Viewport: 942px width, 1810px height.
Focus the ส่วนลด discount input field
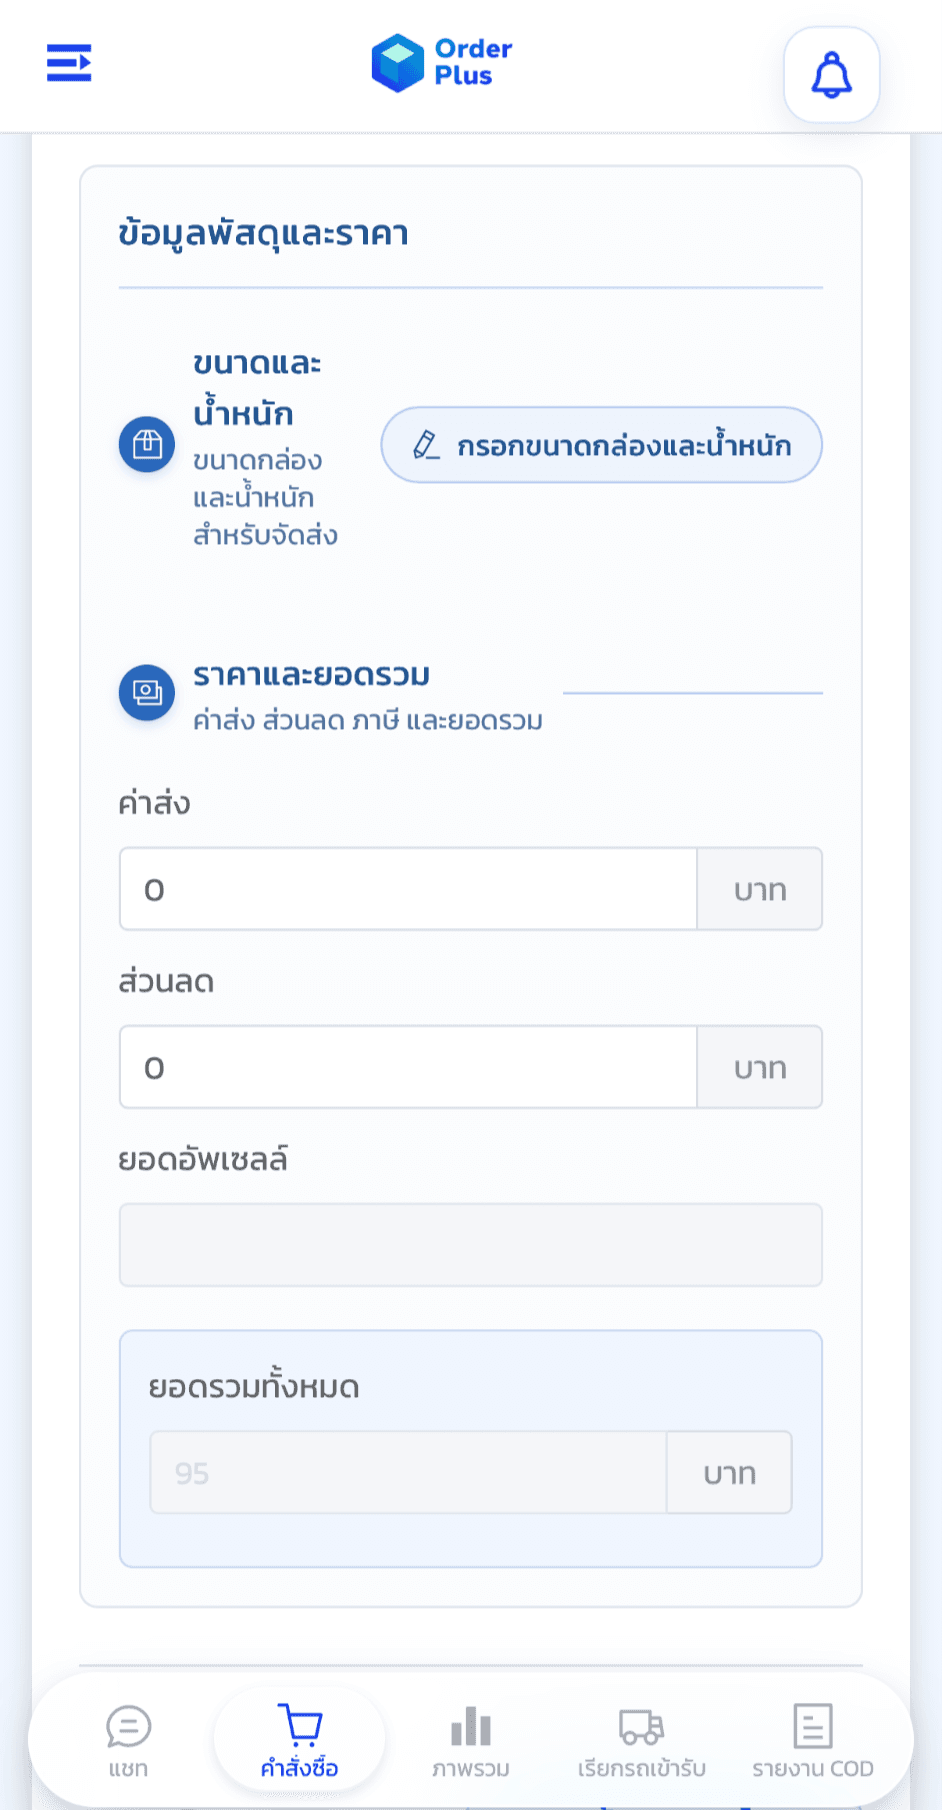pos(408,1067)
